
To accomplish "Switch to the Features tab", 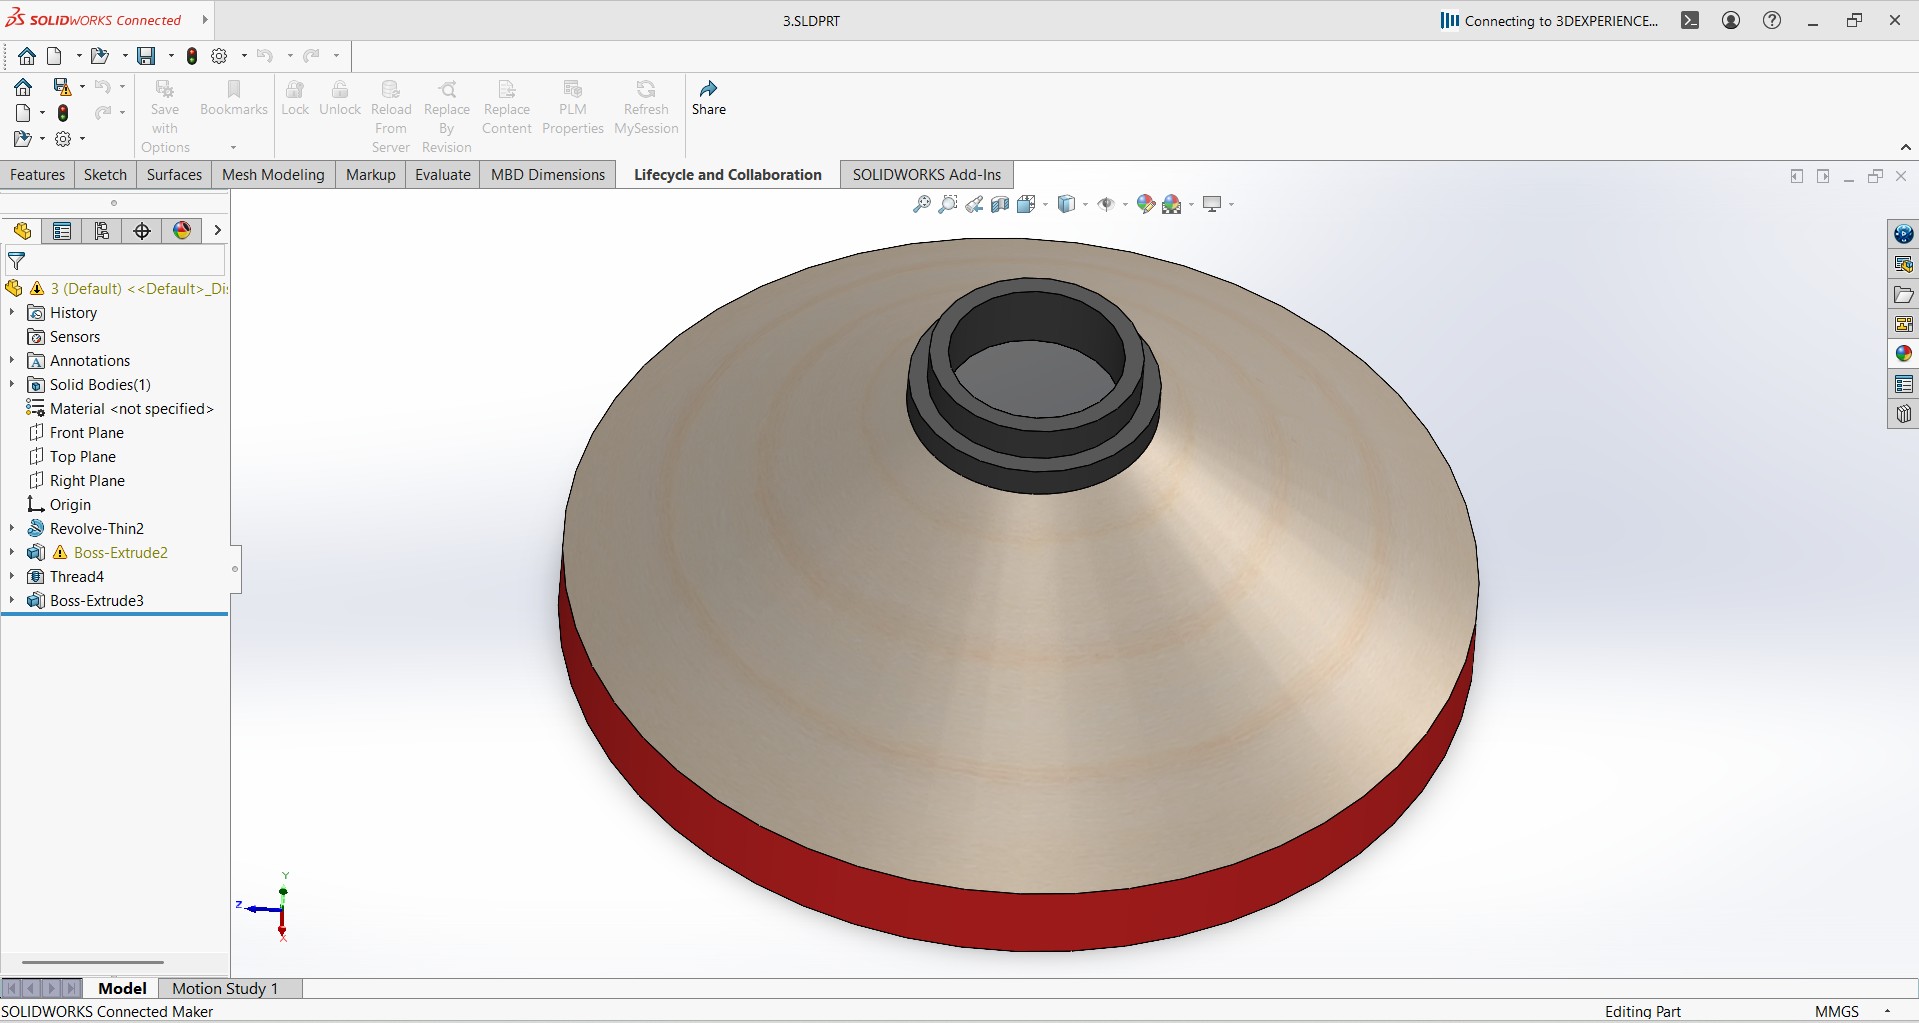I will pos(37,175).
